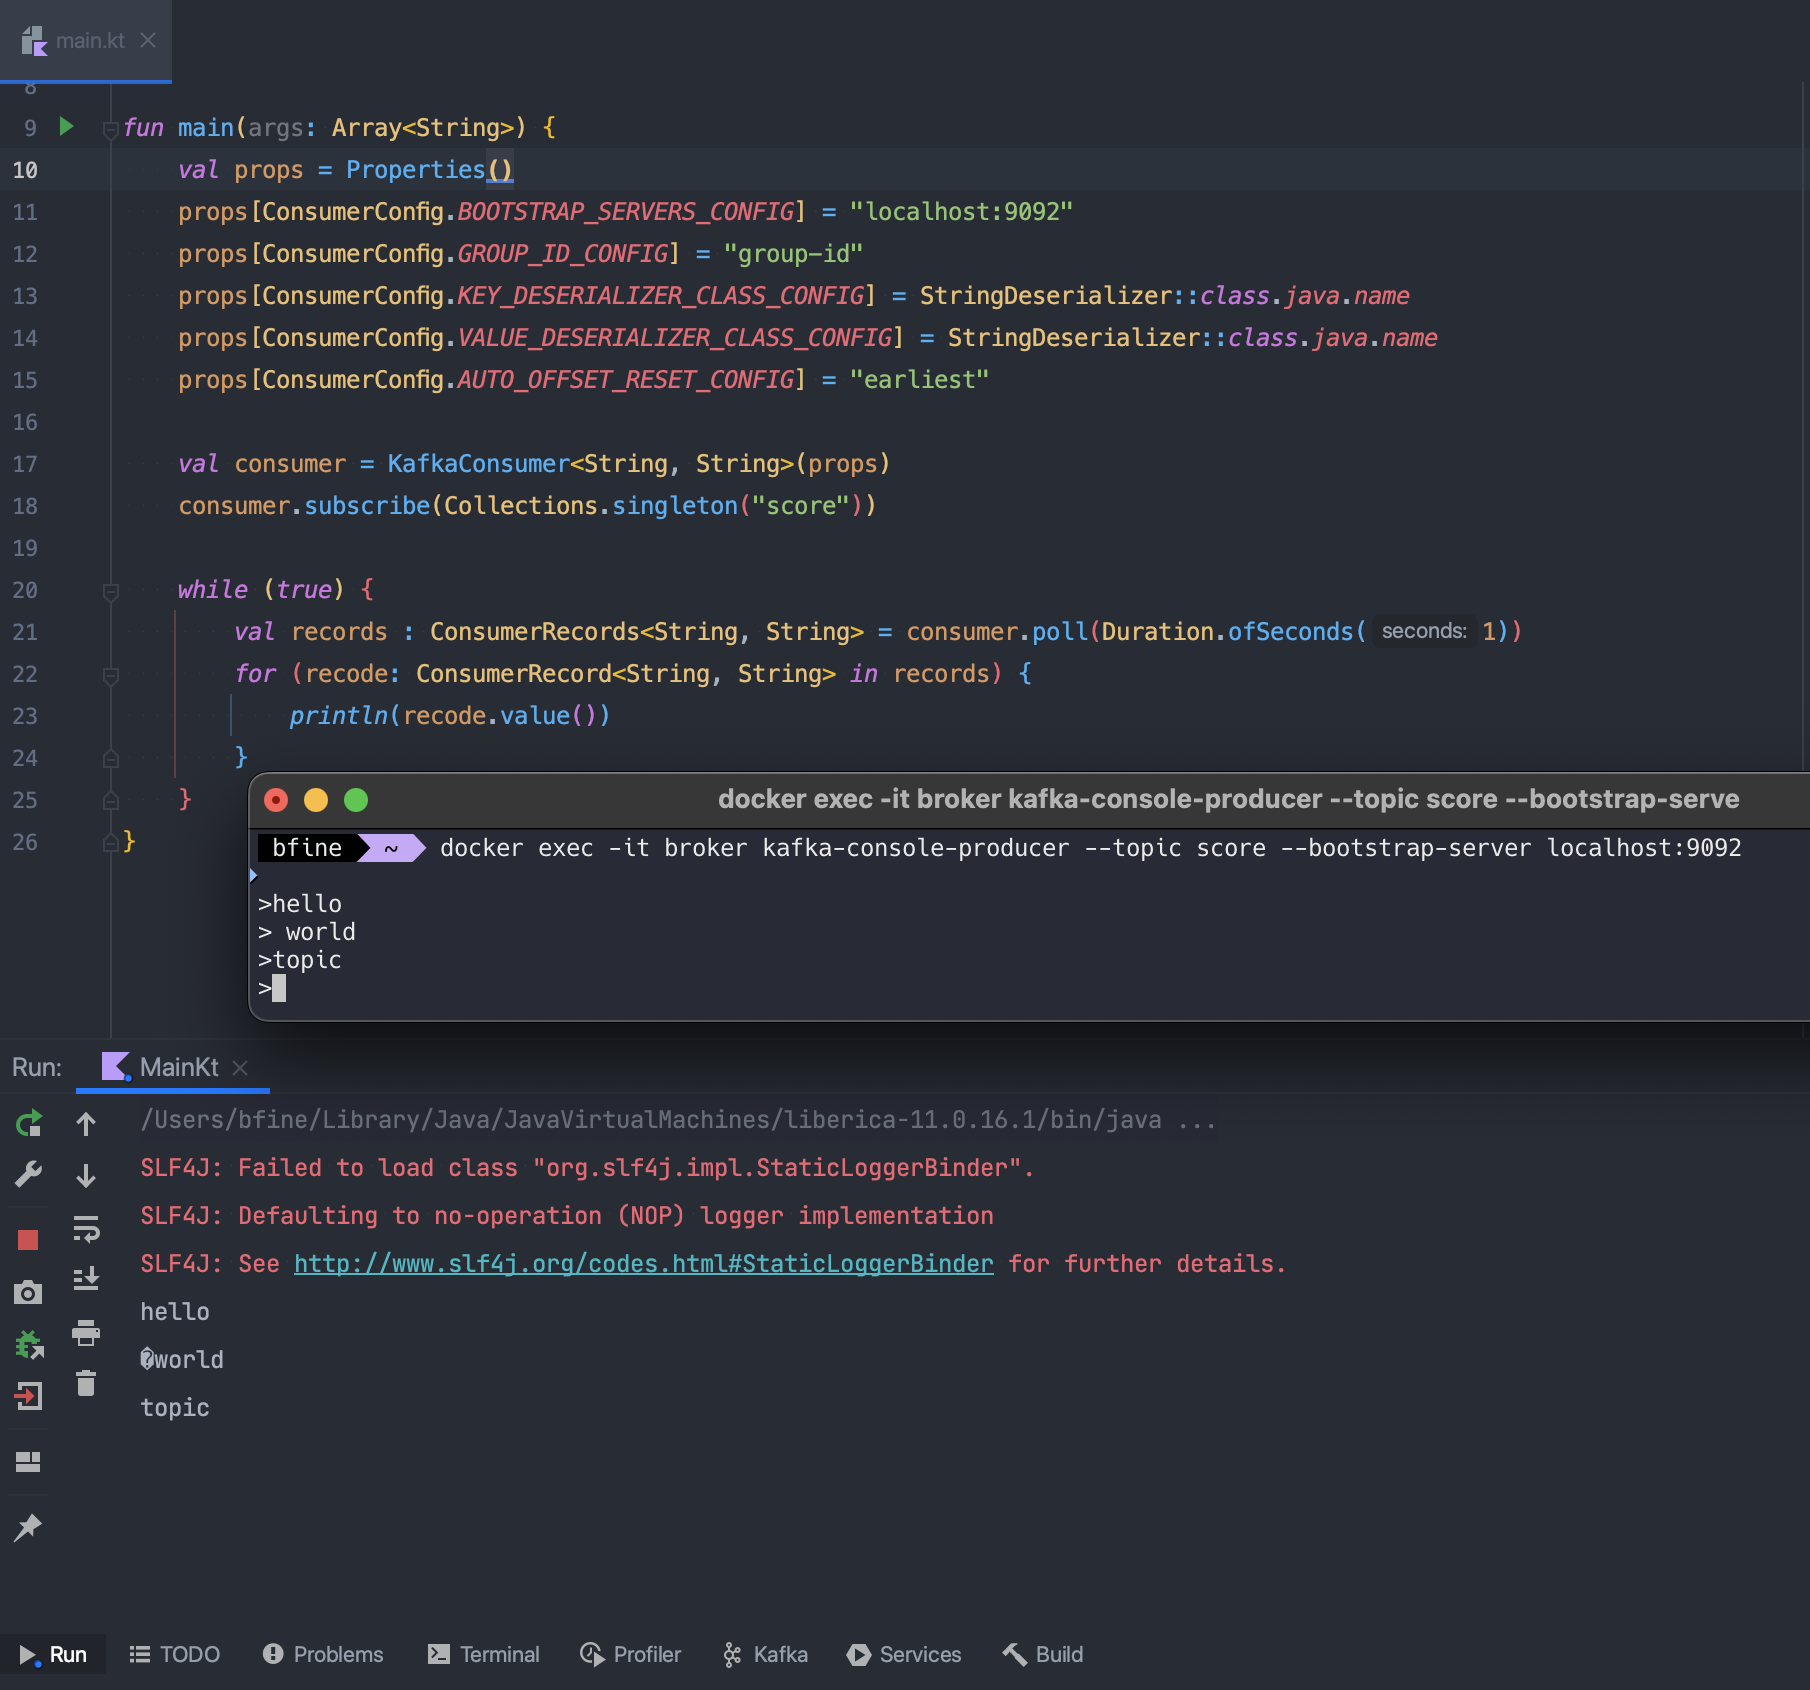Click fold end marker on line 26

pos(111,842)
